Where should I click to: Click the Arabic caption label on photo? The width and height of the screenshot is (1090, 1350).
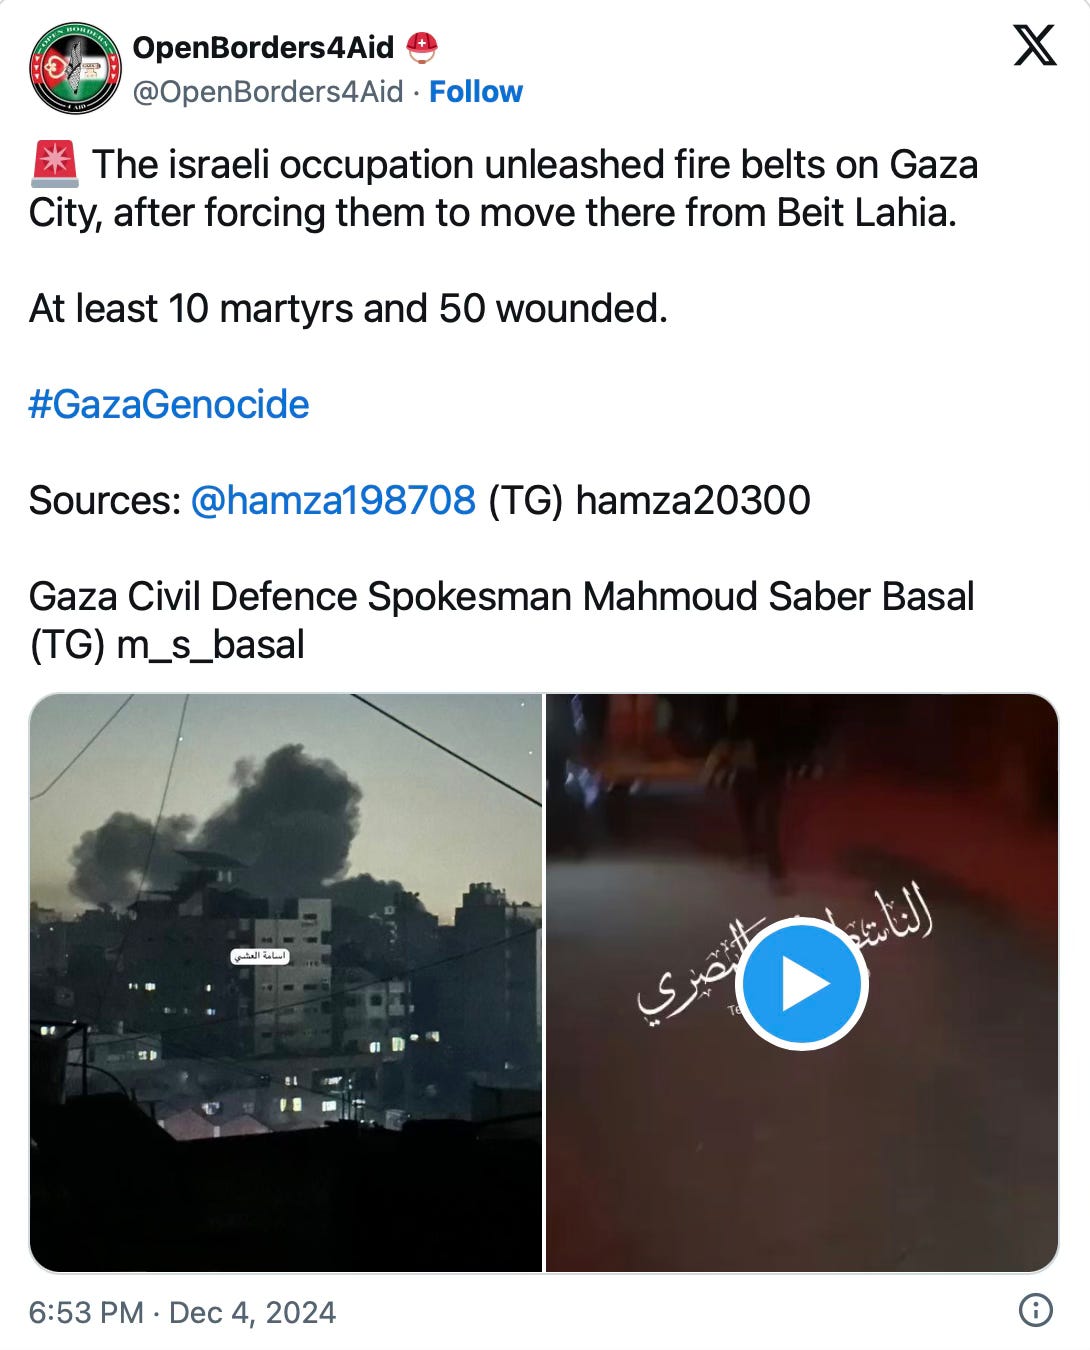pos(260,956)
